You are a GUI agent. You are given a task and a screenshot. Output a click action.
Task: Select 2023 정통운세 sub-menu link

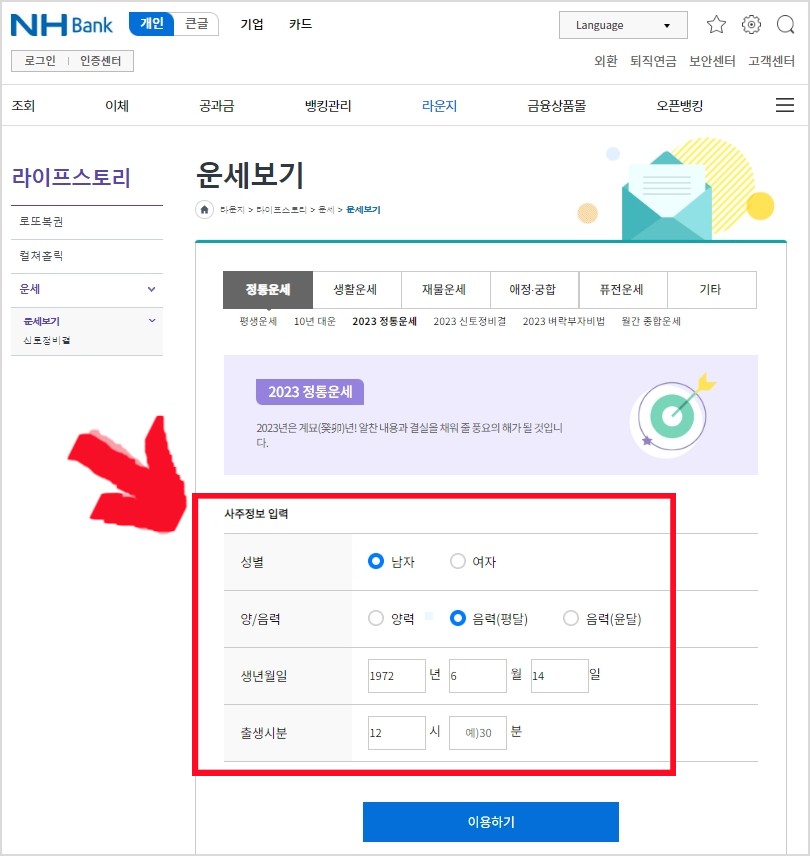click(384, 321)
